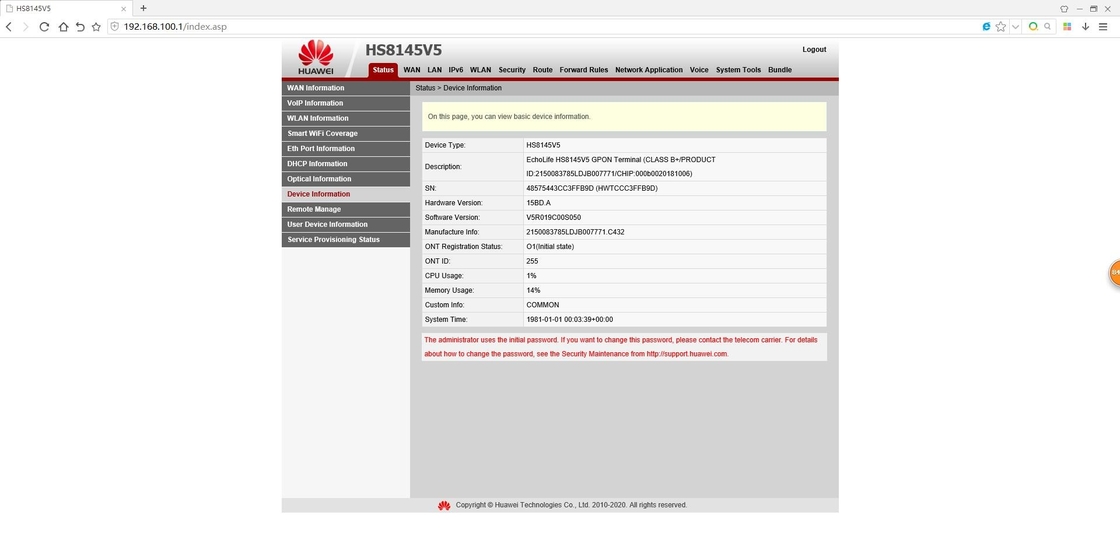This screenshot has width=1120, height=554.
Task: Expand the address bar dropdown chevron
Action: [1015, 26]
